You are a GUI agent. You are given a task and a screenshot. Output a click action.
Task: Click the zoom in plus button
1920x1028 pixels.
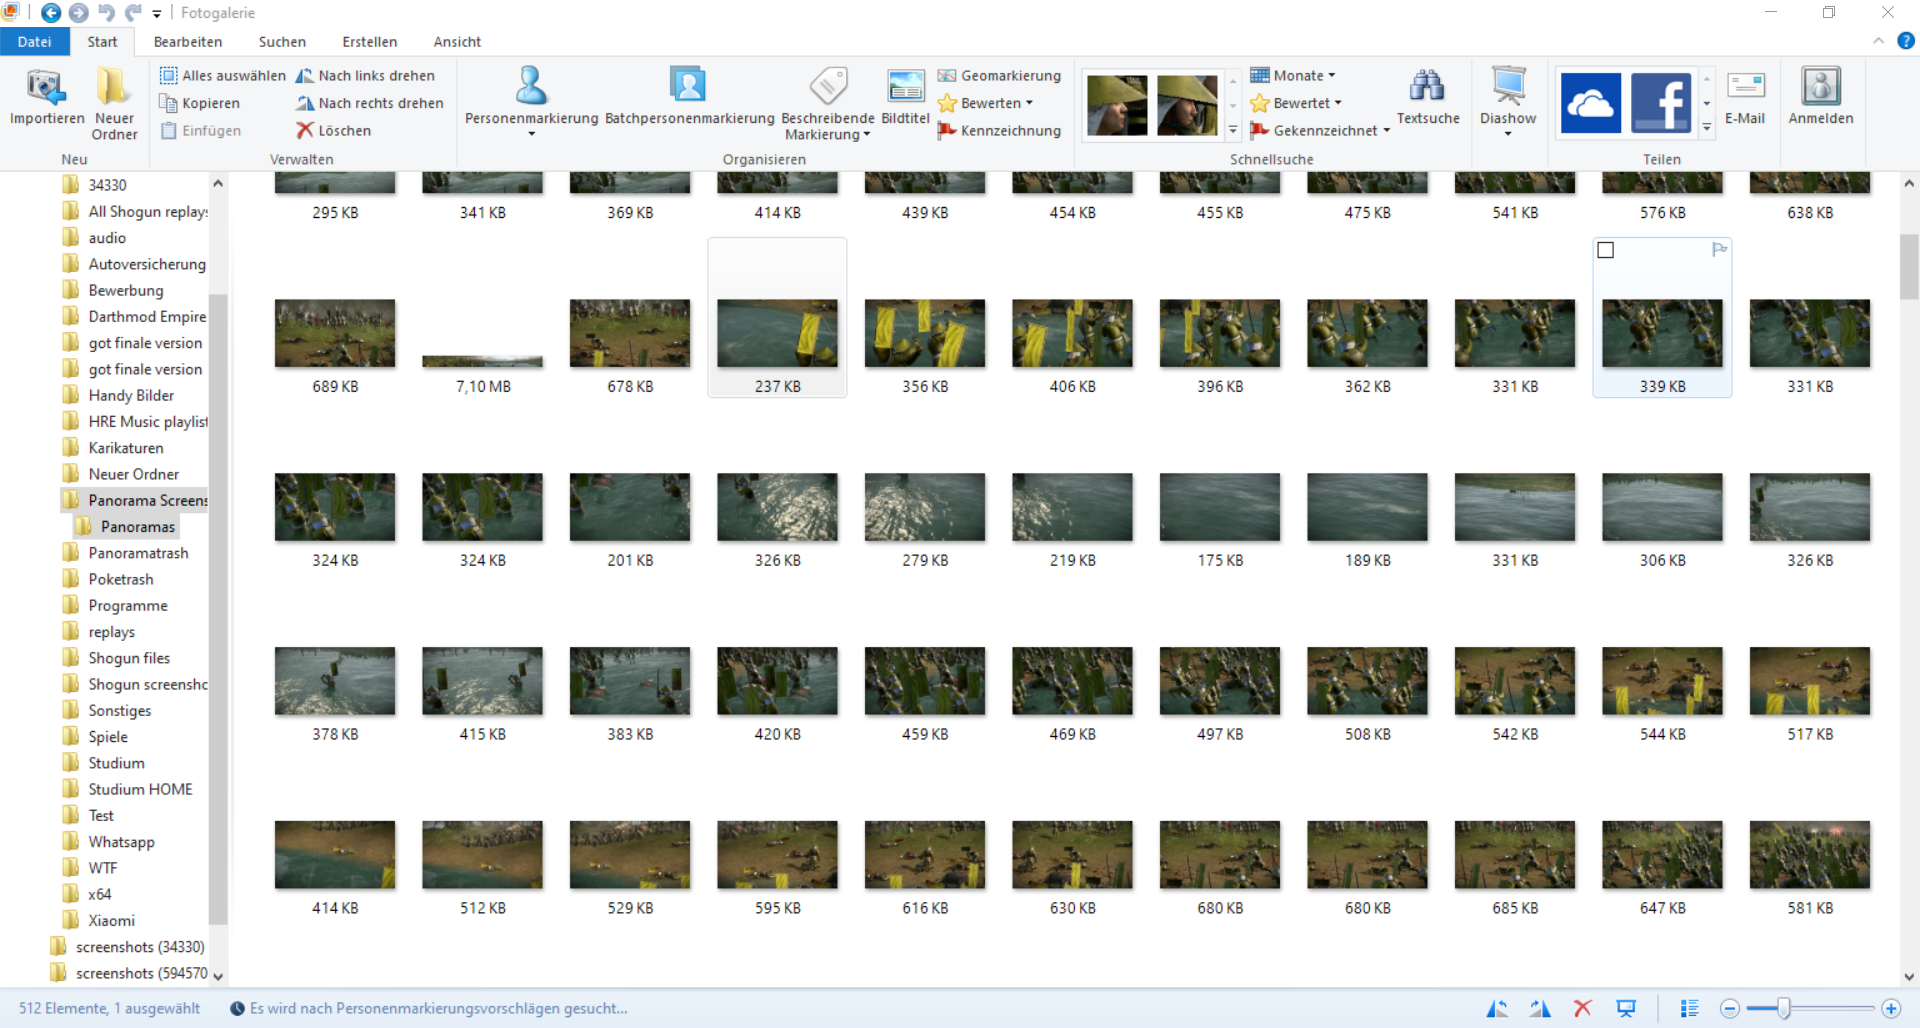click(x=1890, y=1008)
